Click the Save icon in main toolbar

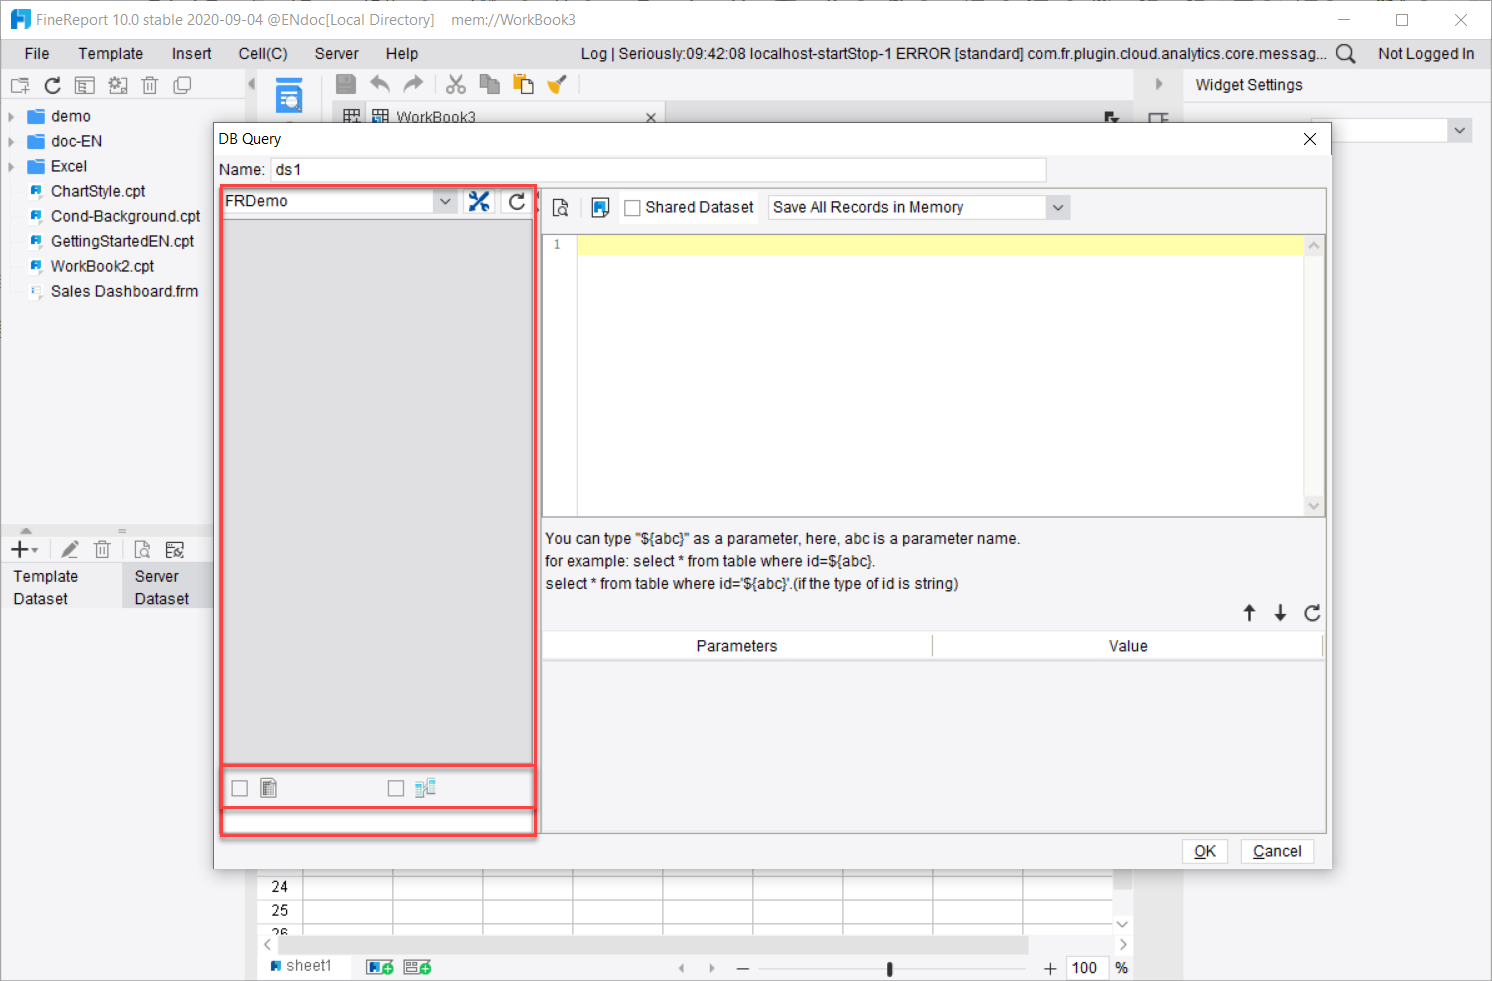click(346, 84)
